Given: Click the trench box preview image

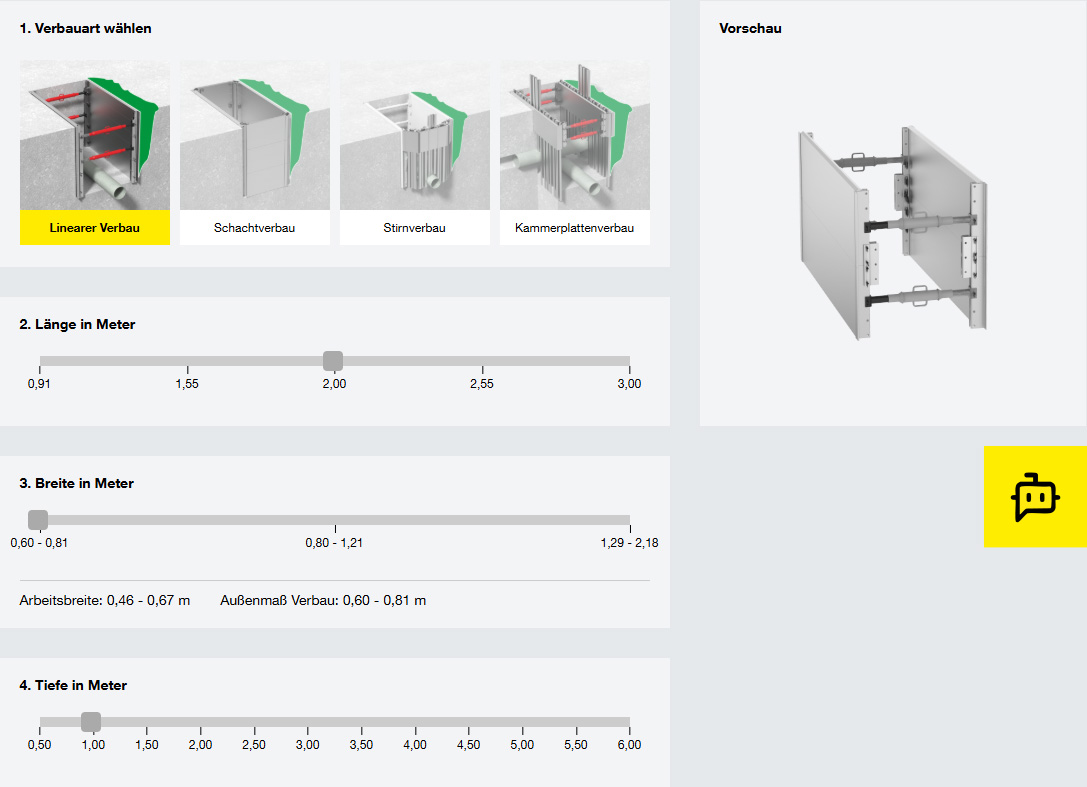Looking at the screenshot, I should click(x=892, y=235).
